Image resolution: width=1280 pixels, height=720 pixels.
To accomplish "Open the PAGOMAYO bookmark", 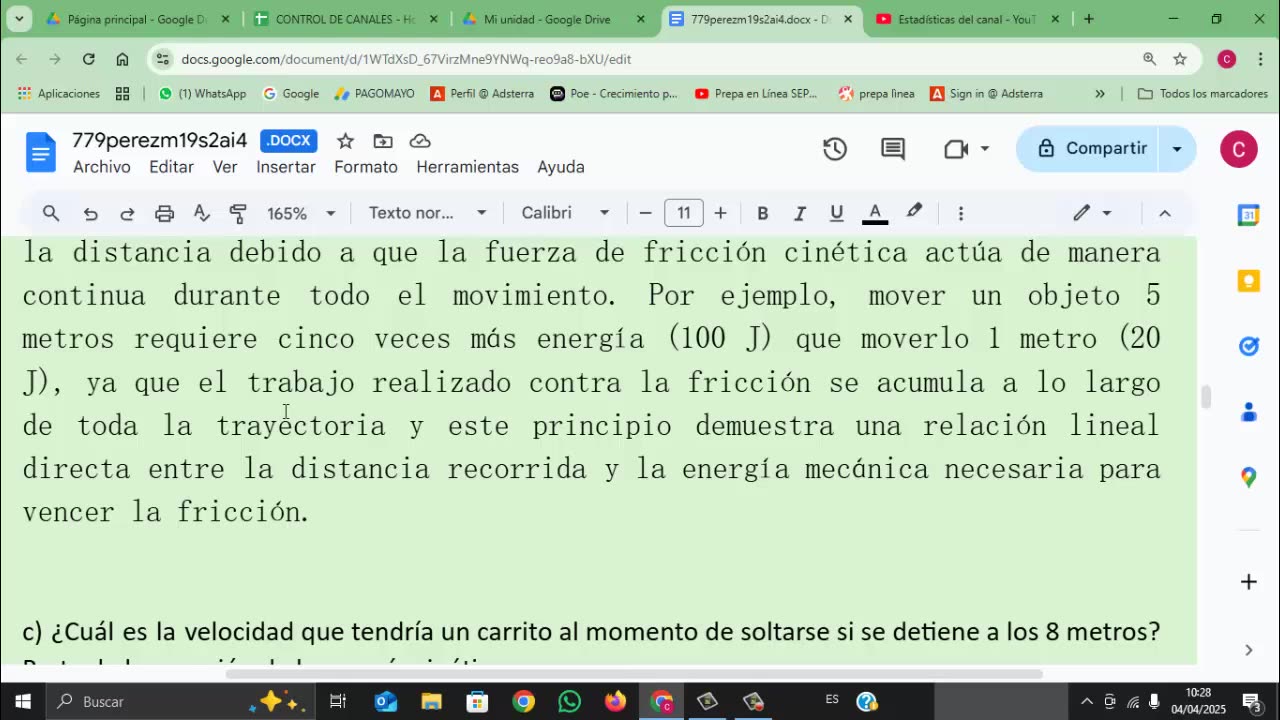I will tap(375, 94).
